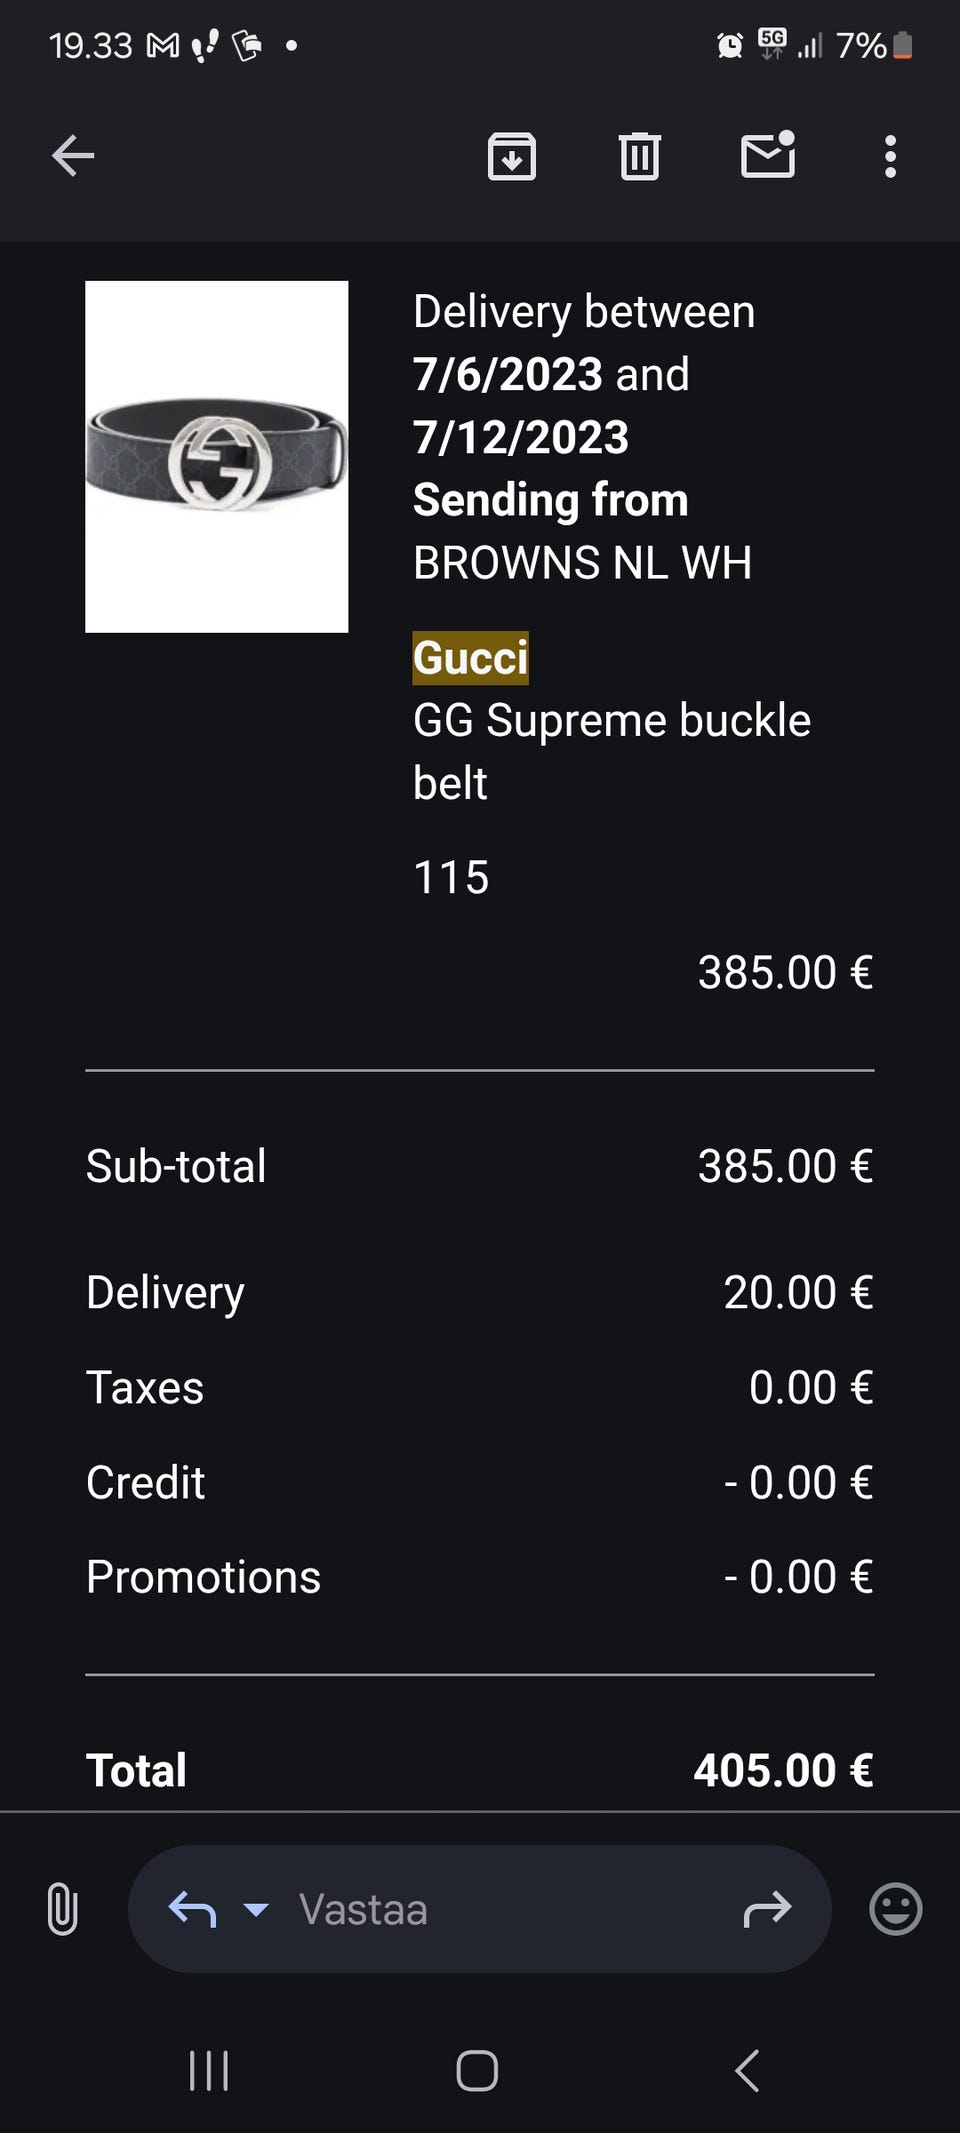960x2133 pixels.
Task: Tap the attachment paperclip icon
Action: pos(62,1908)
